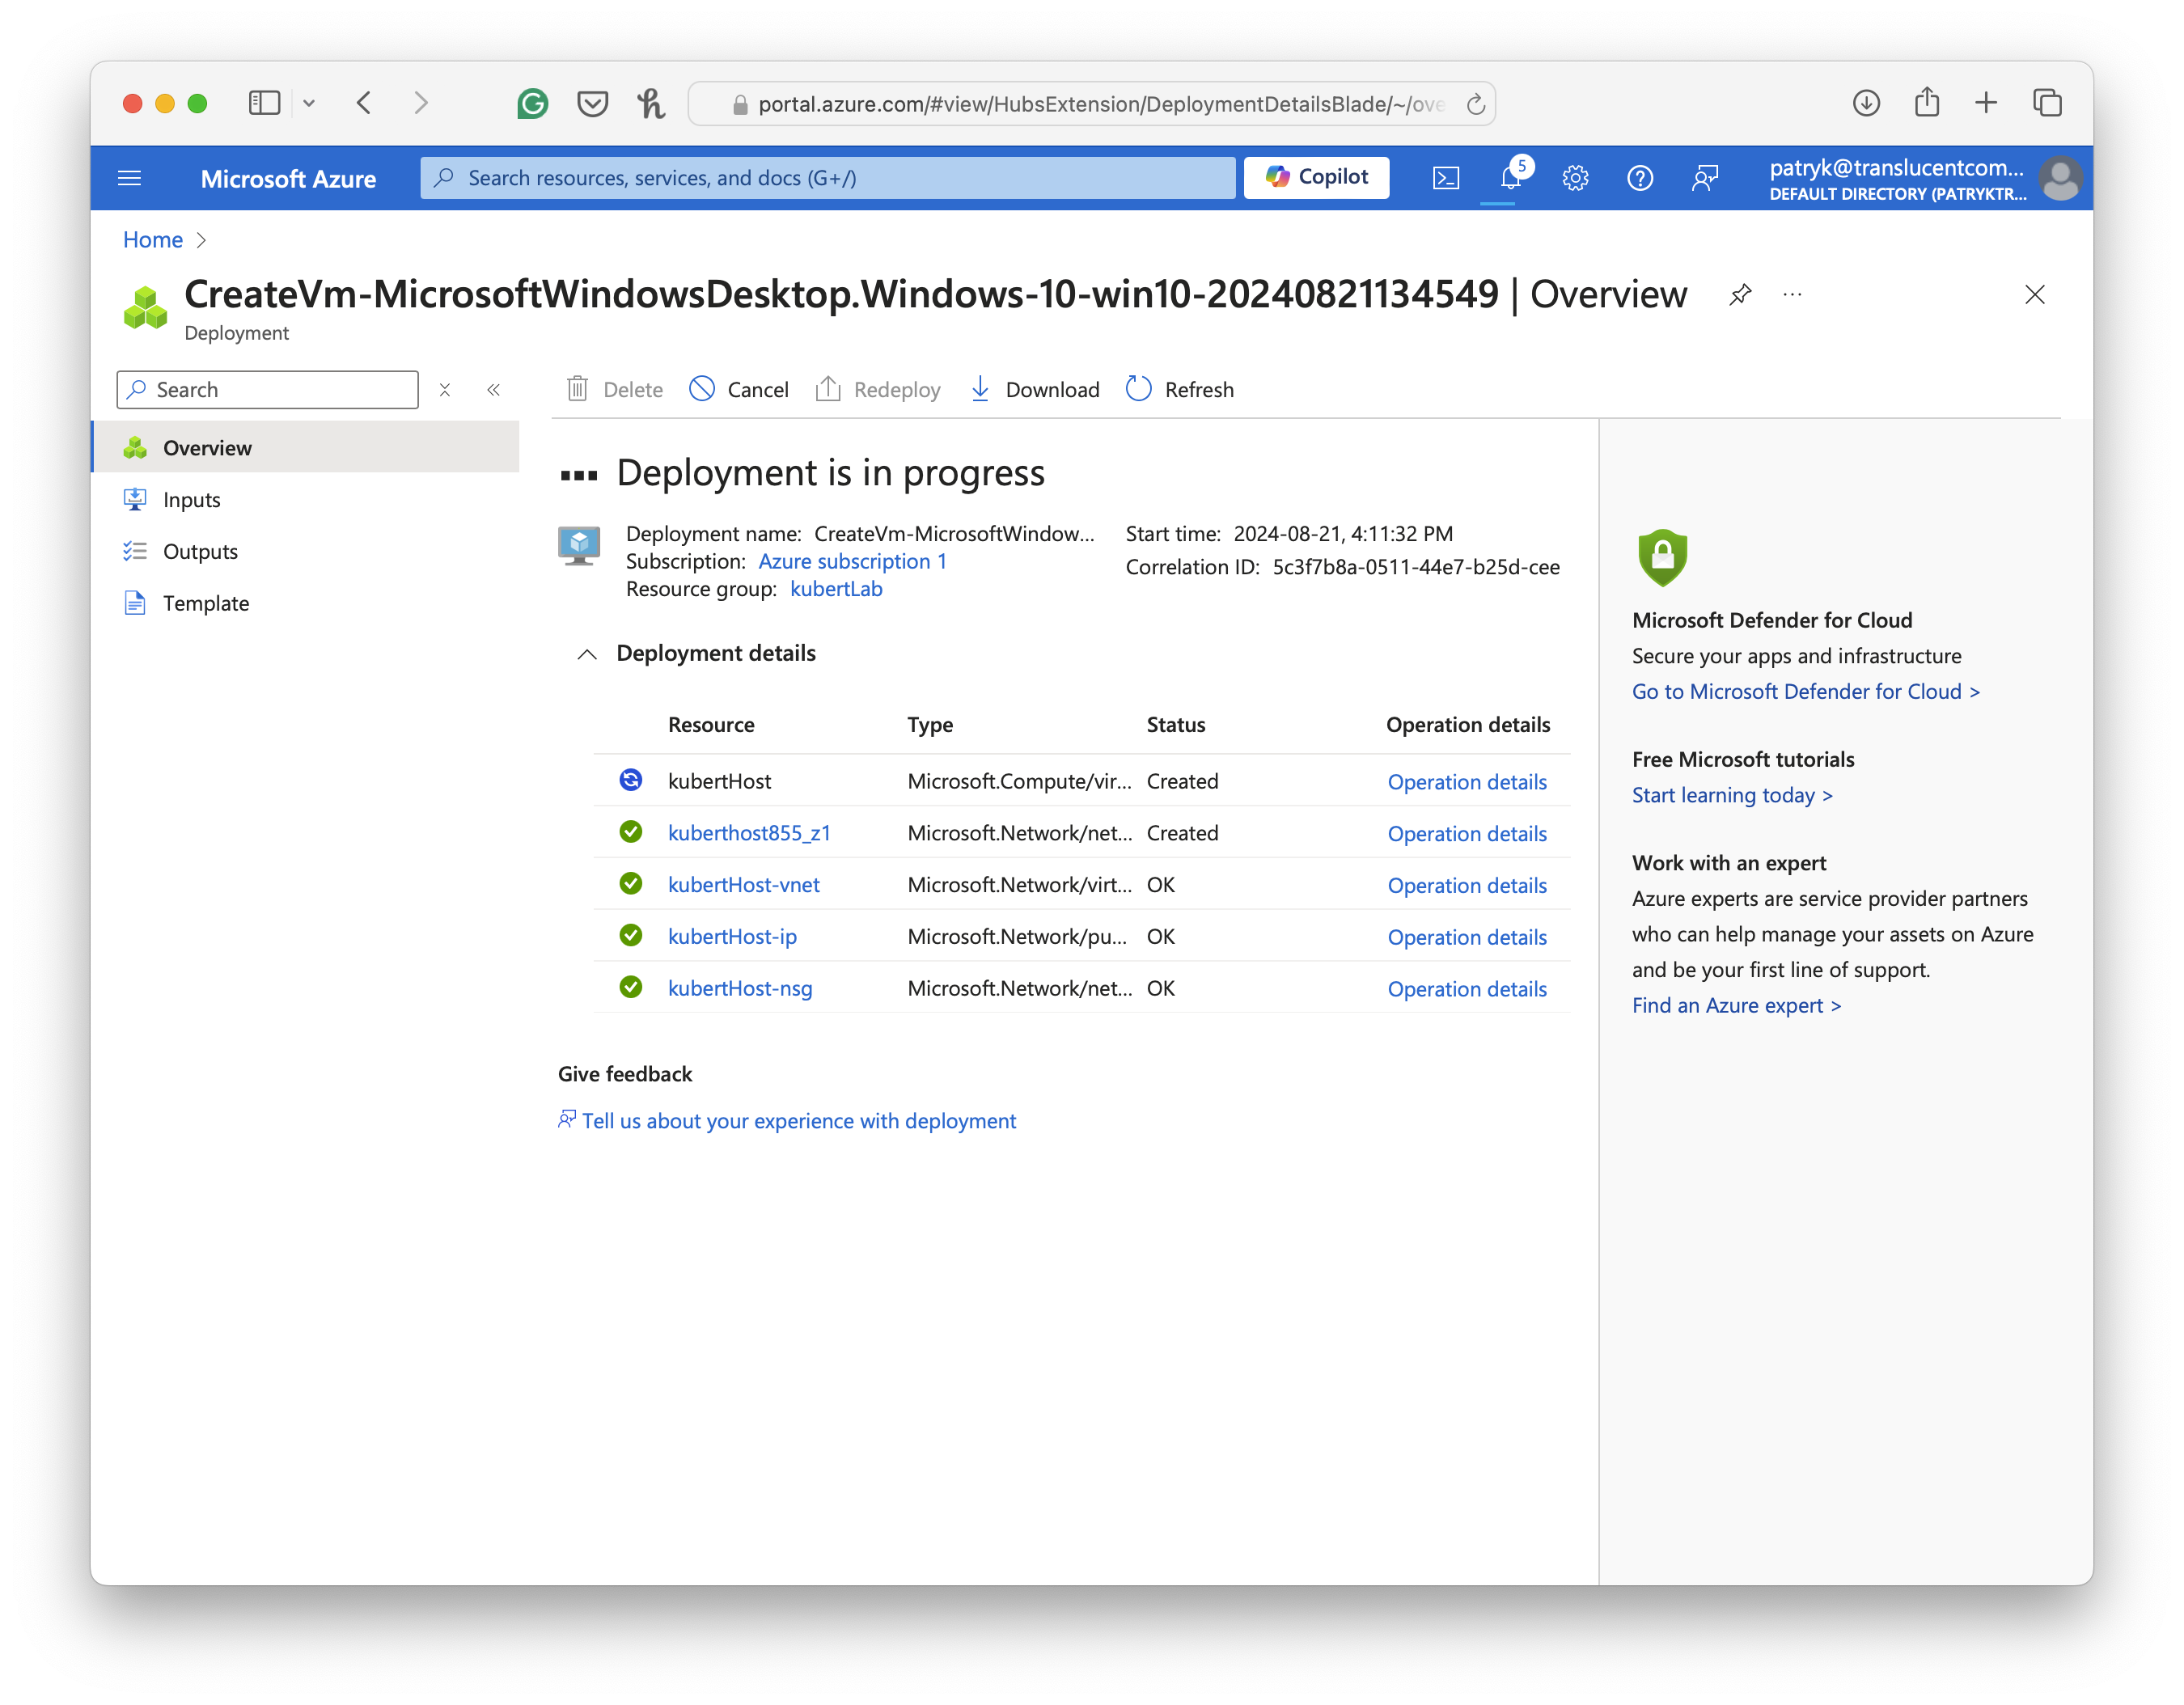
Task: Pin the deployment blade
Action: click(1740, 294)
